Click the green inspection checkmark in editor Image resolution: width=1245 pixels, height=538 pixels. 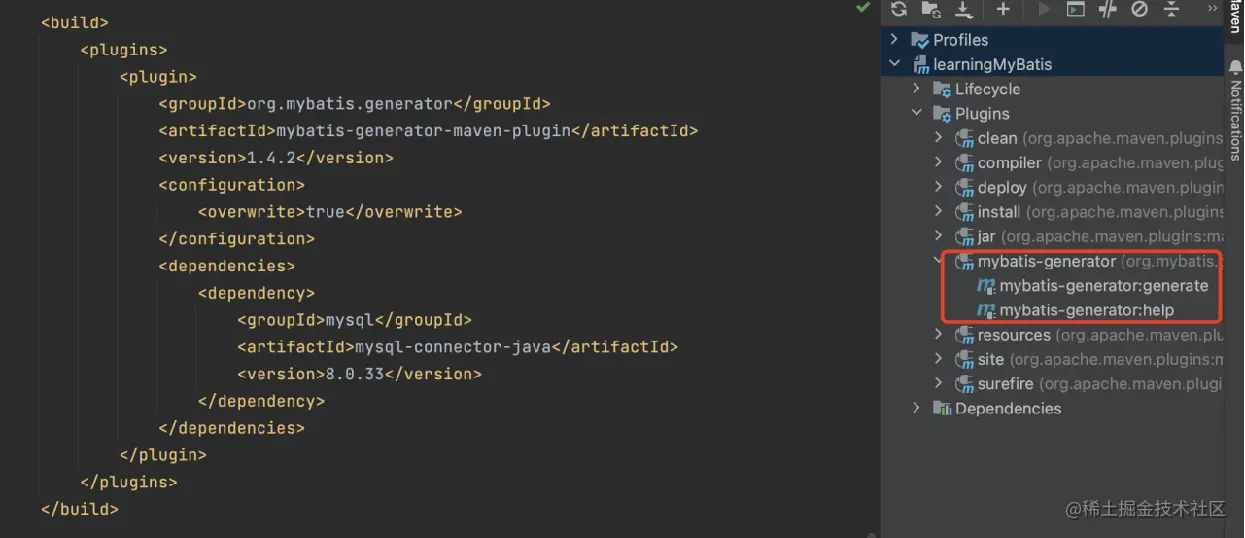(863, 8)
